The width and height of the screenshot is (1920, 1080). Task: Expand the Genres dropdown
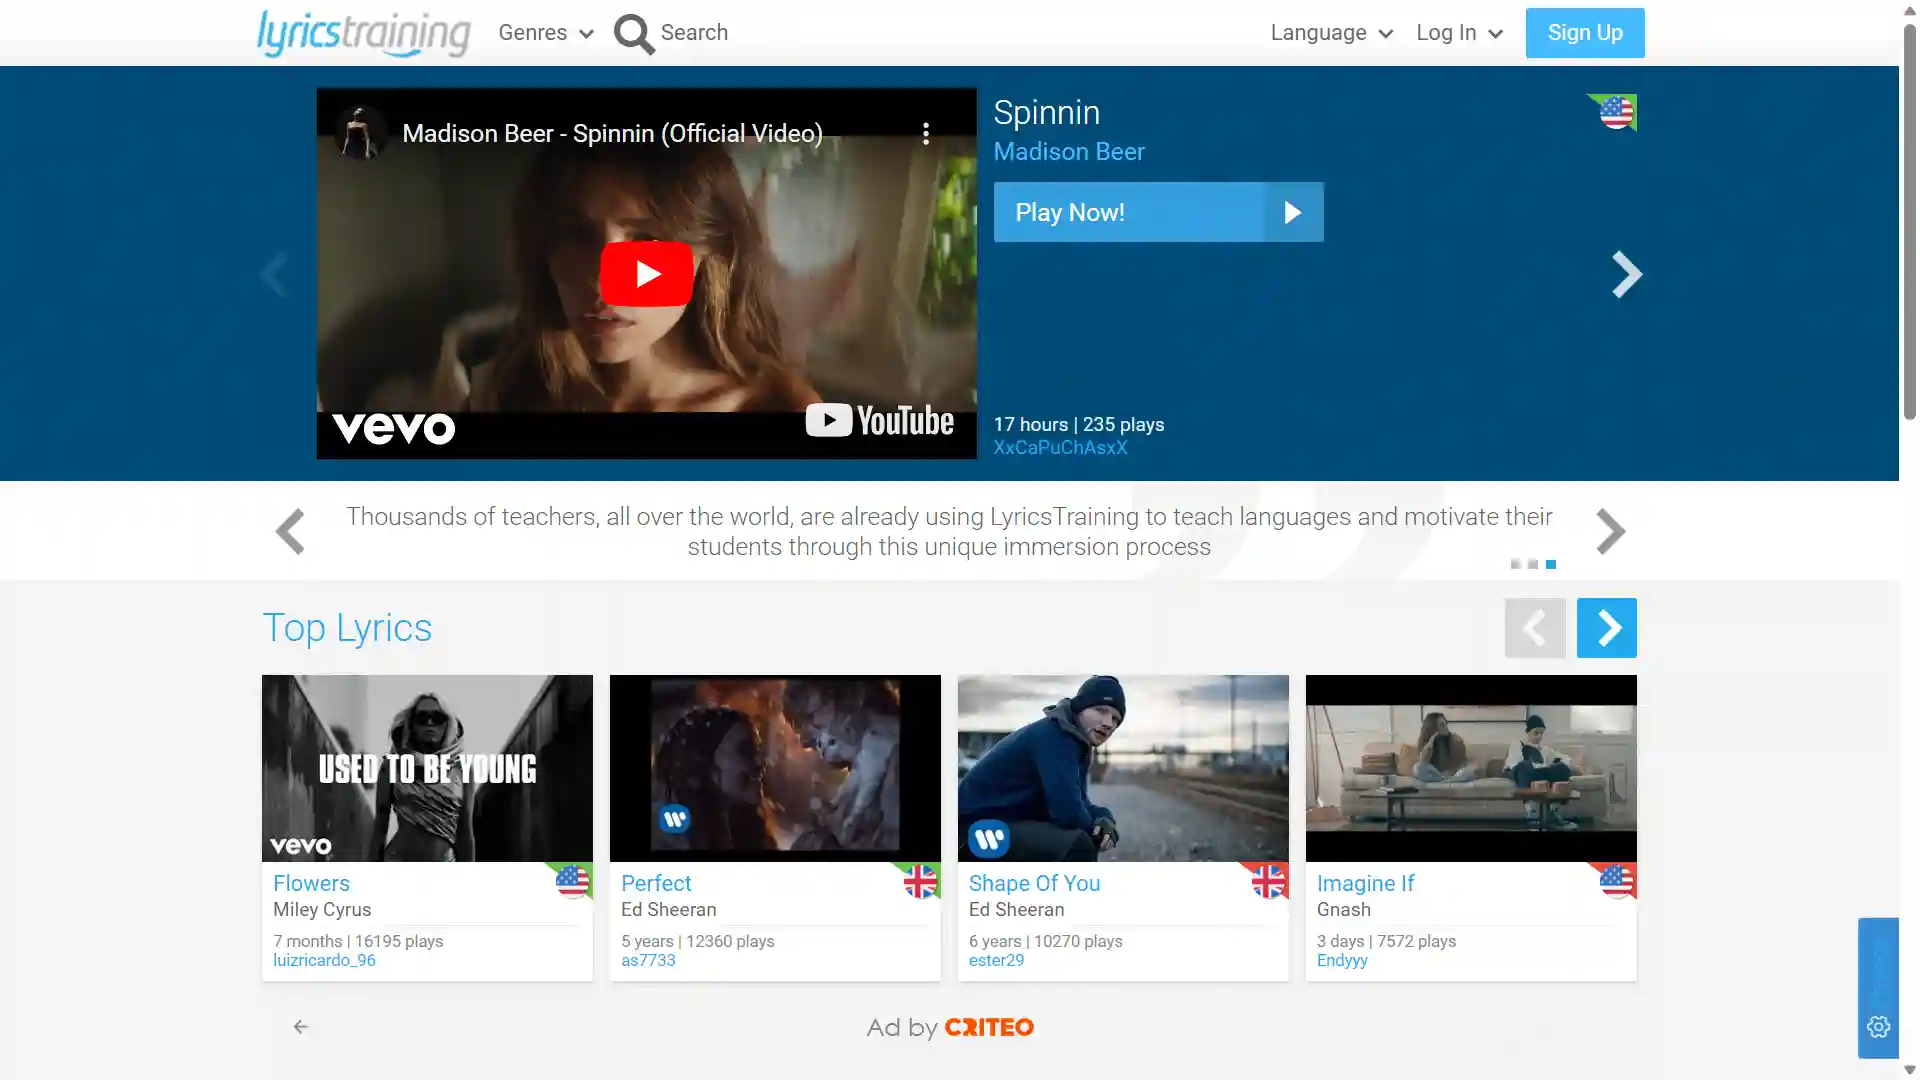point(546,33)
